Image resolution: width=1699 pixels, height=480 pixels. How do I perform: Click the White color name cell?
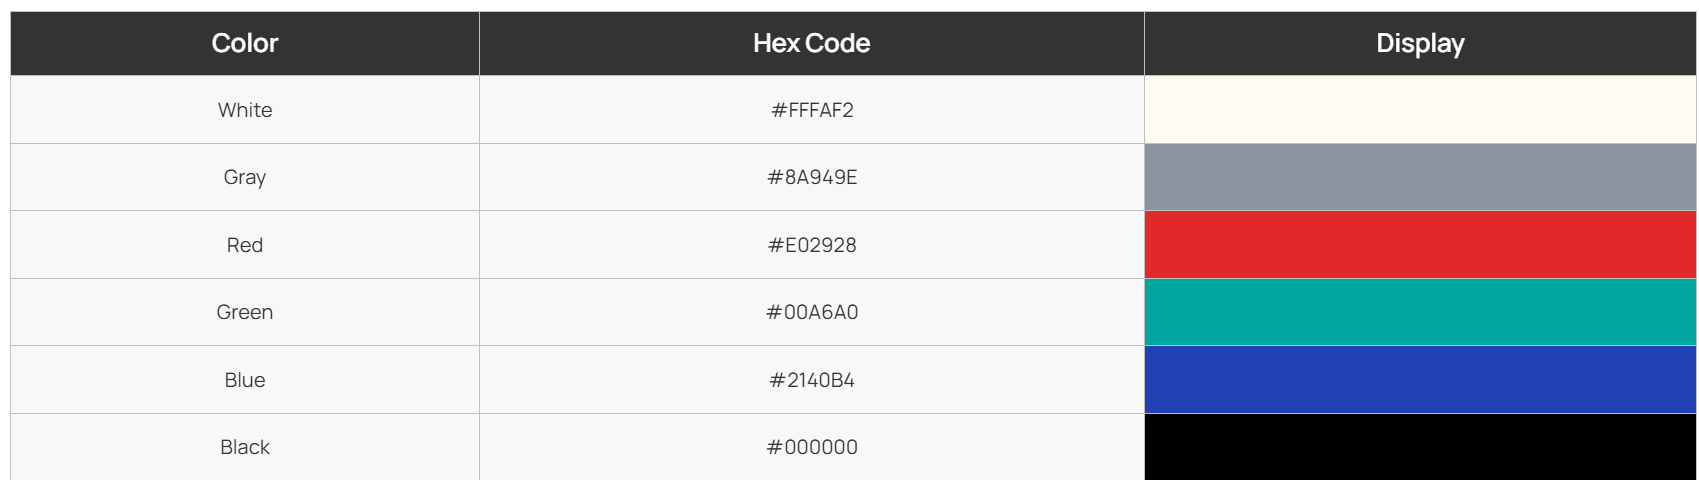(245, 110)
